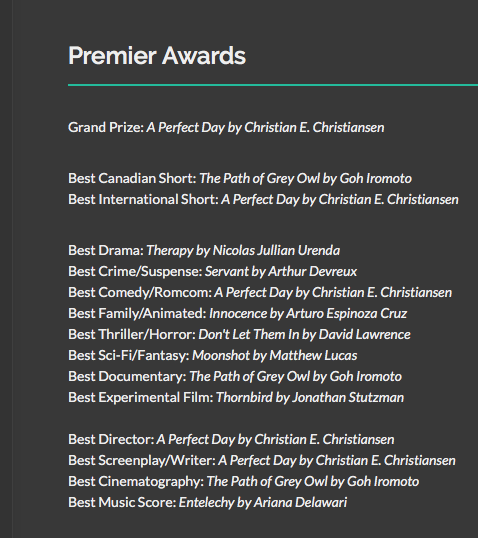
Task: Click the Best Director award line
Action: [x=231, y=440]
